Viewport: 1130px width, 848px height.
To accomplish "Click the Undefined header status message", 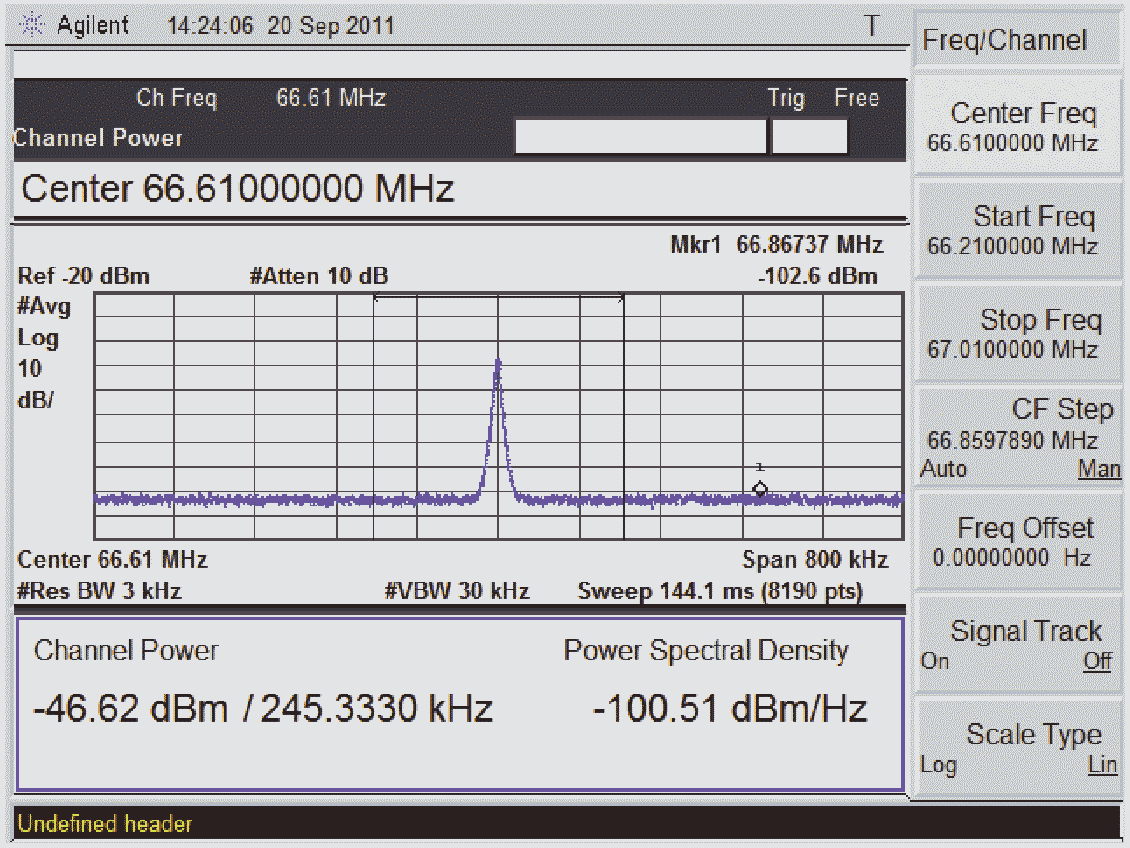I will [105, 824].
